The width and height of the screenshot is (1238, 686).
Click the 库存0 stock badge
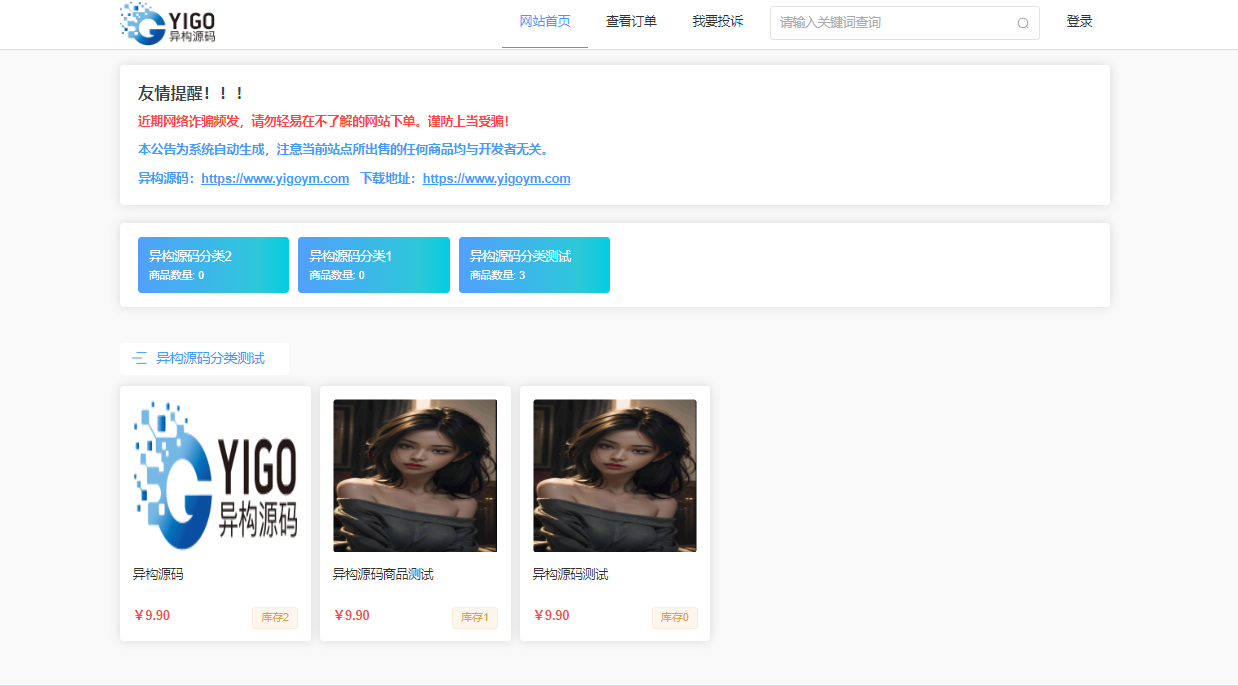(674, 617)
